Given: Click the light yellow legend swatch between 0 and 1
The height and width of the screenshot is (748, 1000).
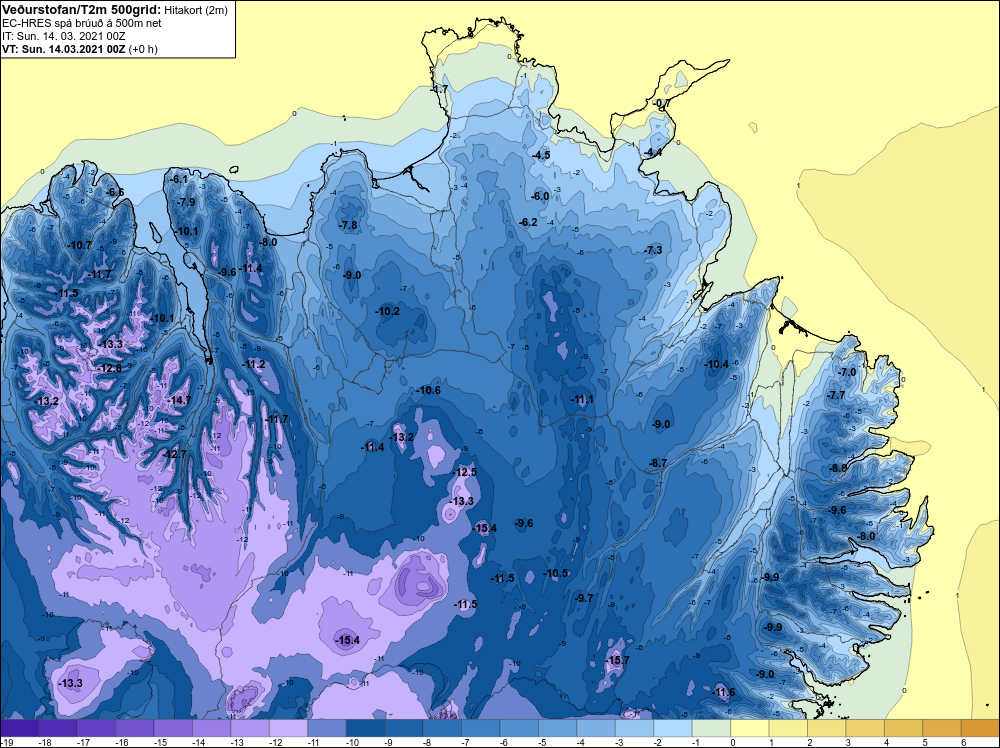Looking at the screenshot, I should (x=749, y=729).
